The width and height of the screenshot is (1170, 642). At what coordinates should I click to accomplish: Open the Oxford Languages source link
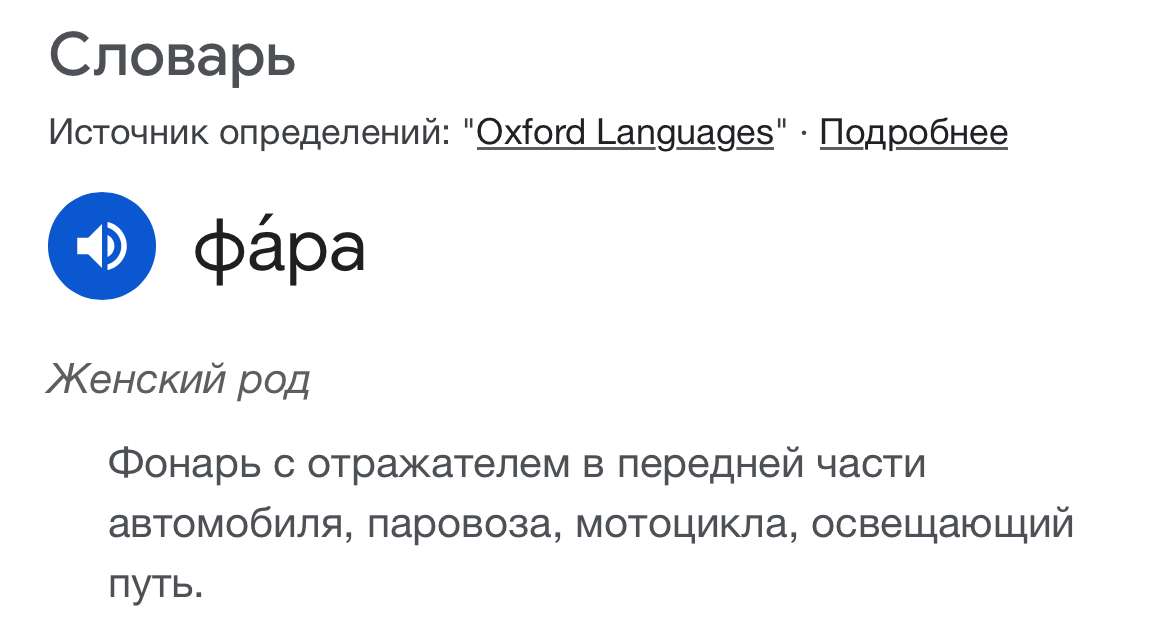pos(625,133)
